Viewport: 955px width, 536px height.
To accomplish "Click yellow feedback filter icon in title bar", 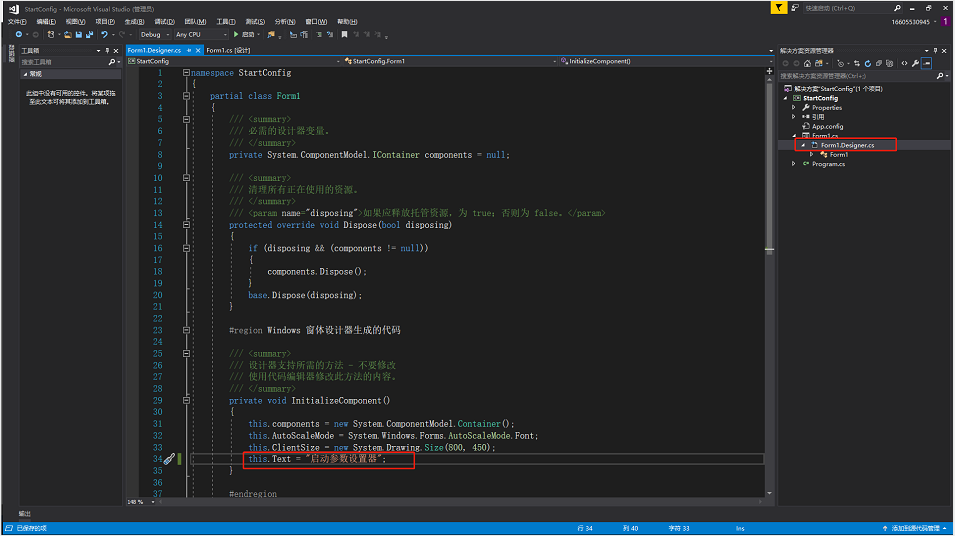I will pos(778,8).
